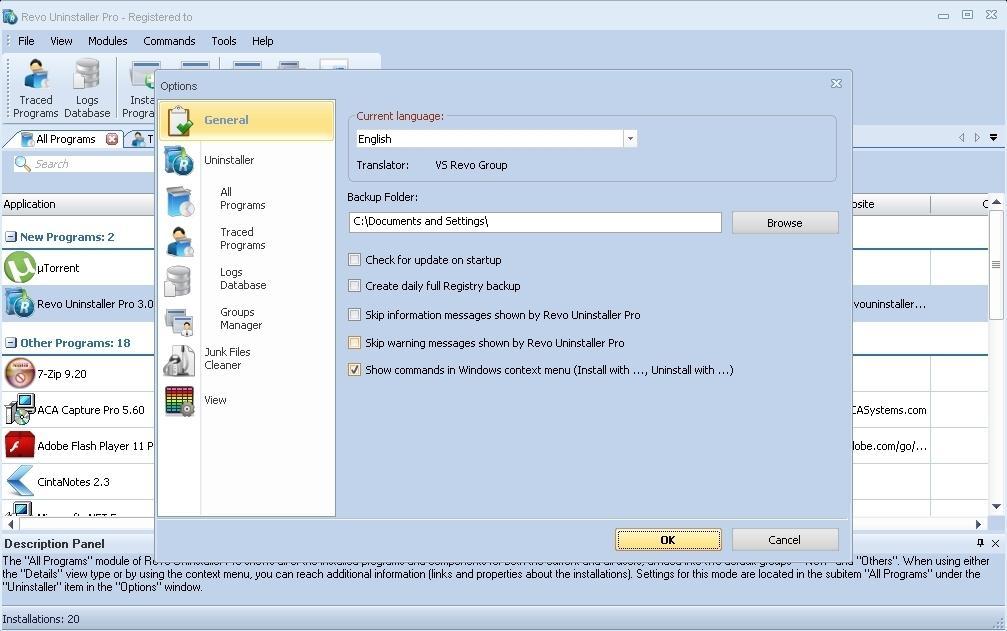Open the Commands menu

tap(169, 41)
